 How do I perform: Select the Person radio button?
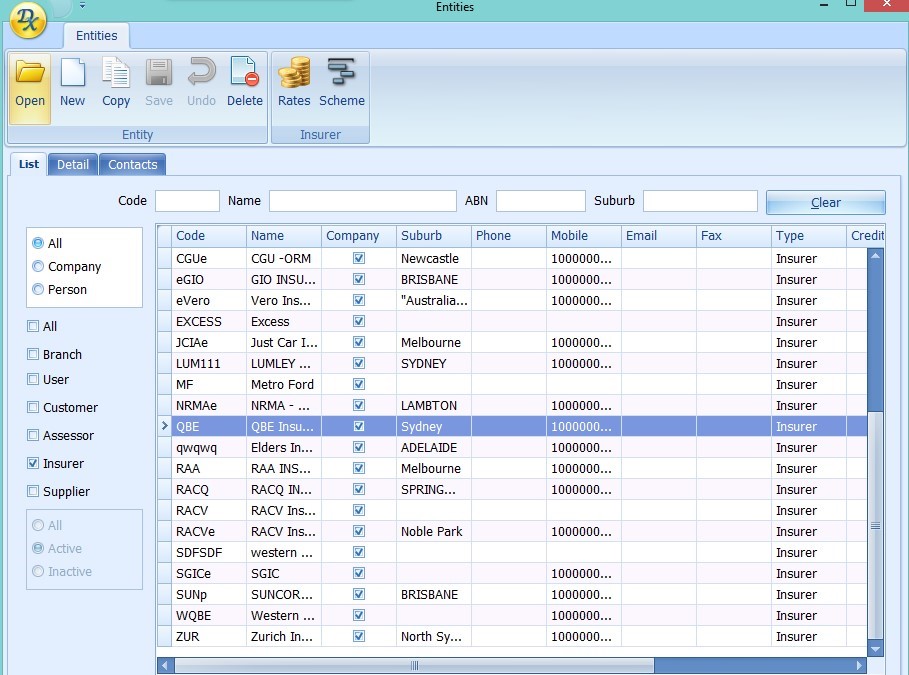(x=38, y=289)
